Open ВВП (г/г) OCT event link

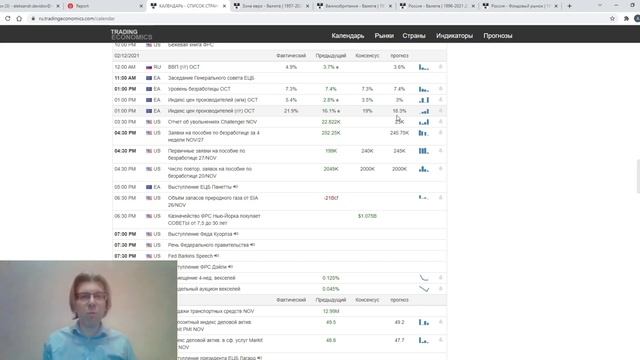click(x=184, y=67)
